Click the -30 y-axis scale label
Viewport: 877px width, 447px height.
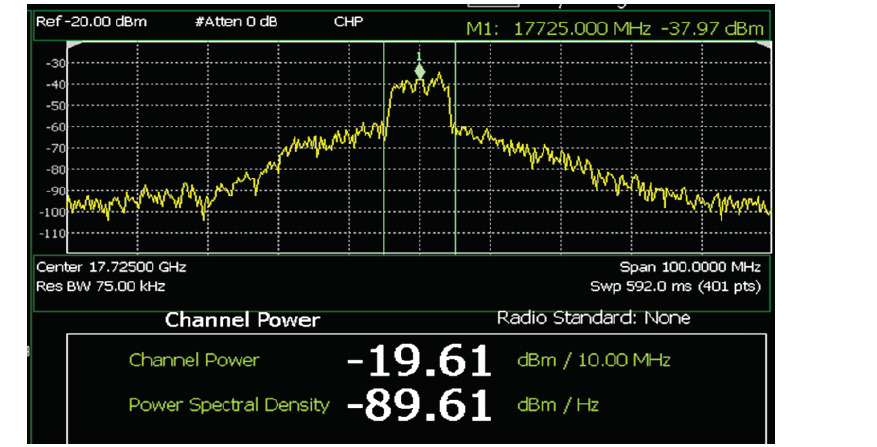(55, 63)
